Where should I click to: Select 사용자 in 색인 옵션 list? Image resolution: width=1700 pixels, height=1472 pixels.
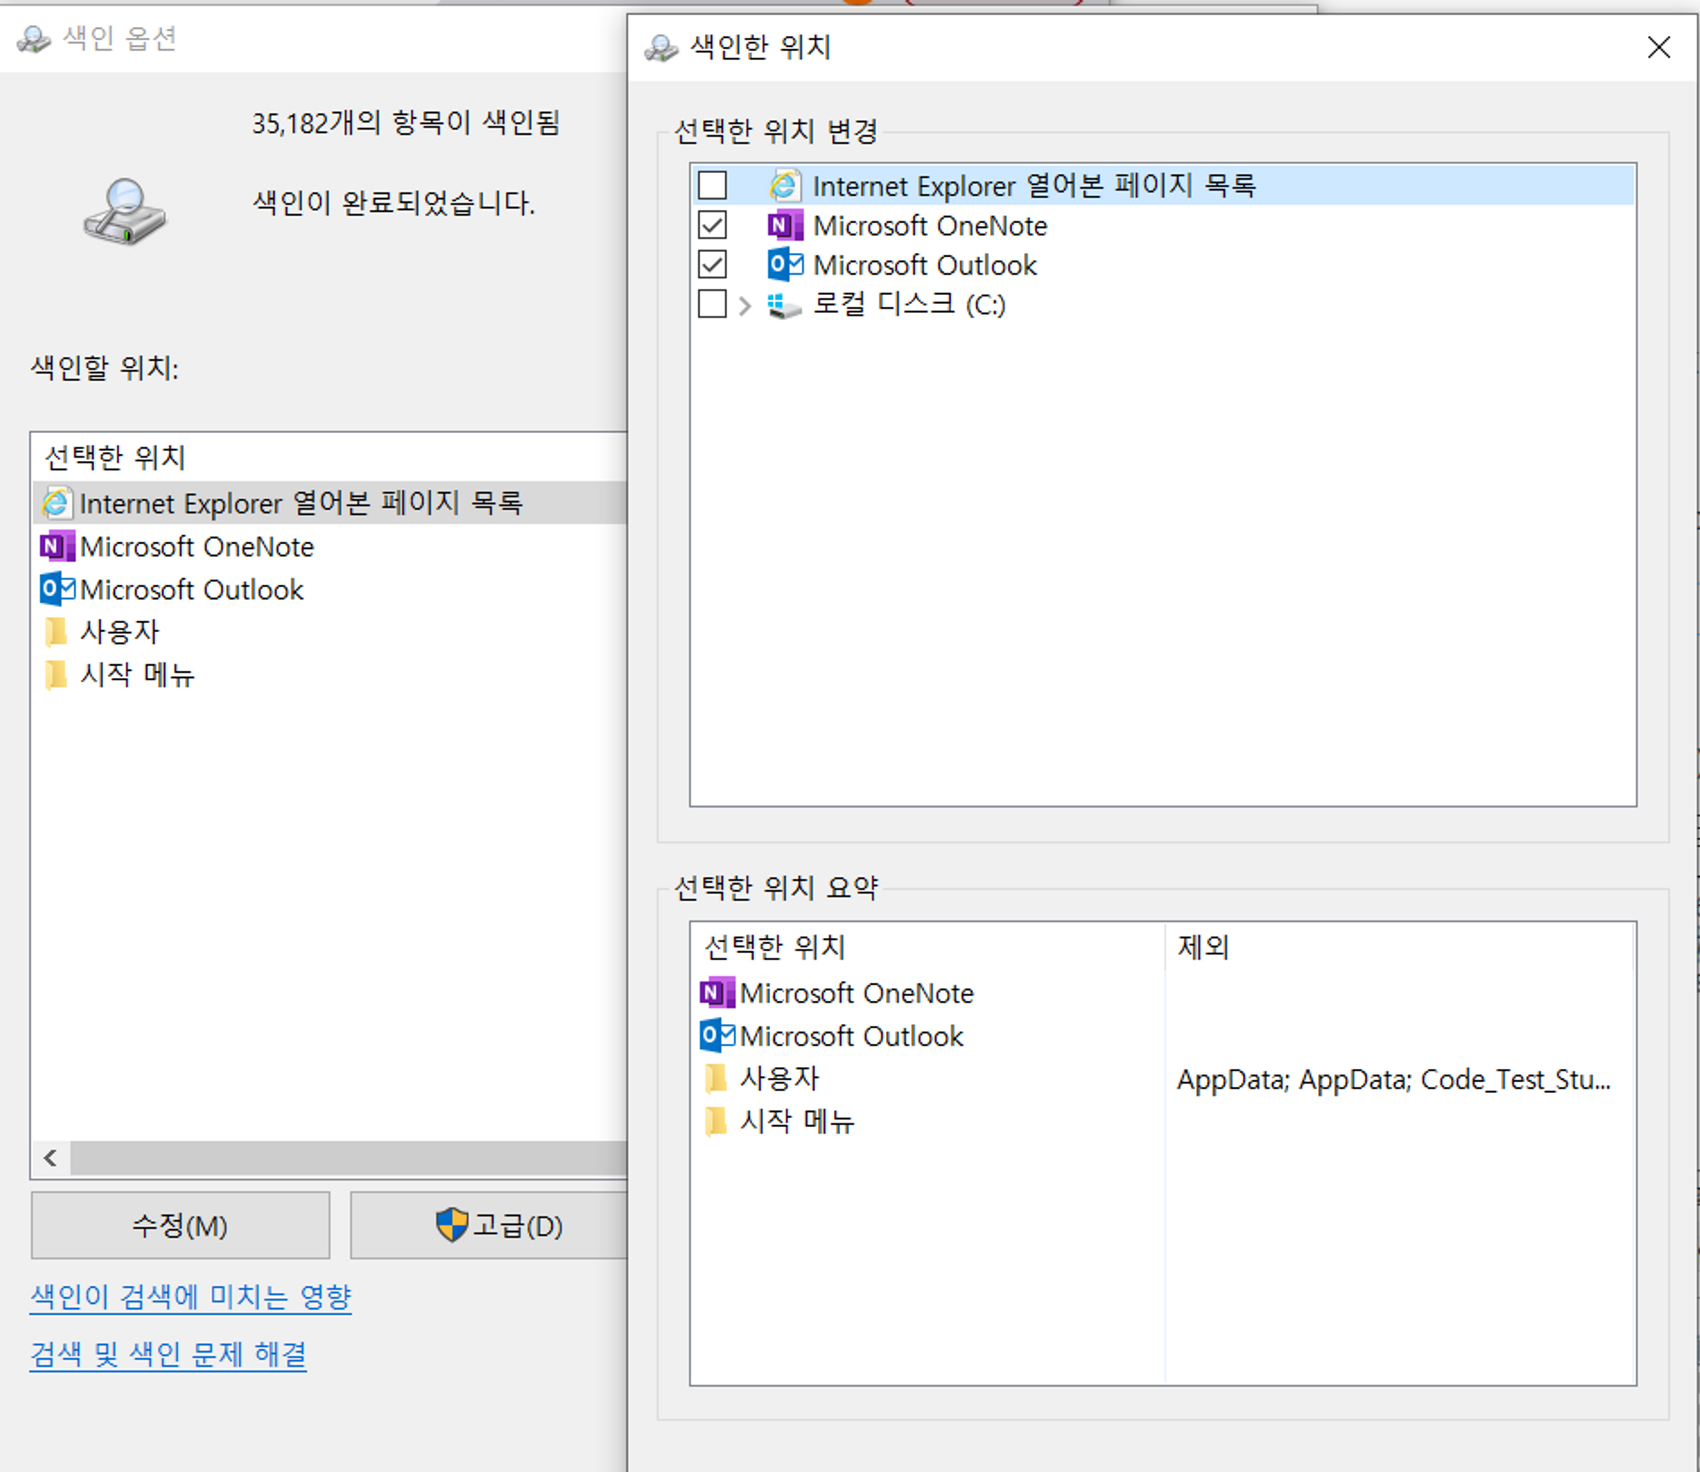tap(119, 632)
